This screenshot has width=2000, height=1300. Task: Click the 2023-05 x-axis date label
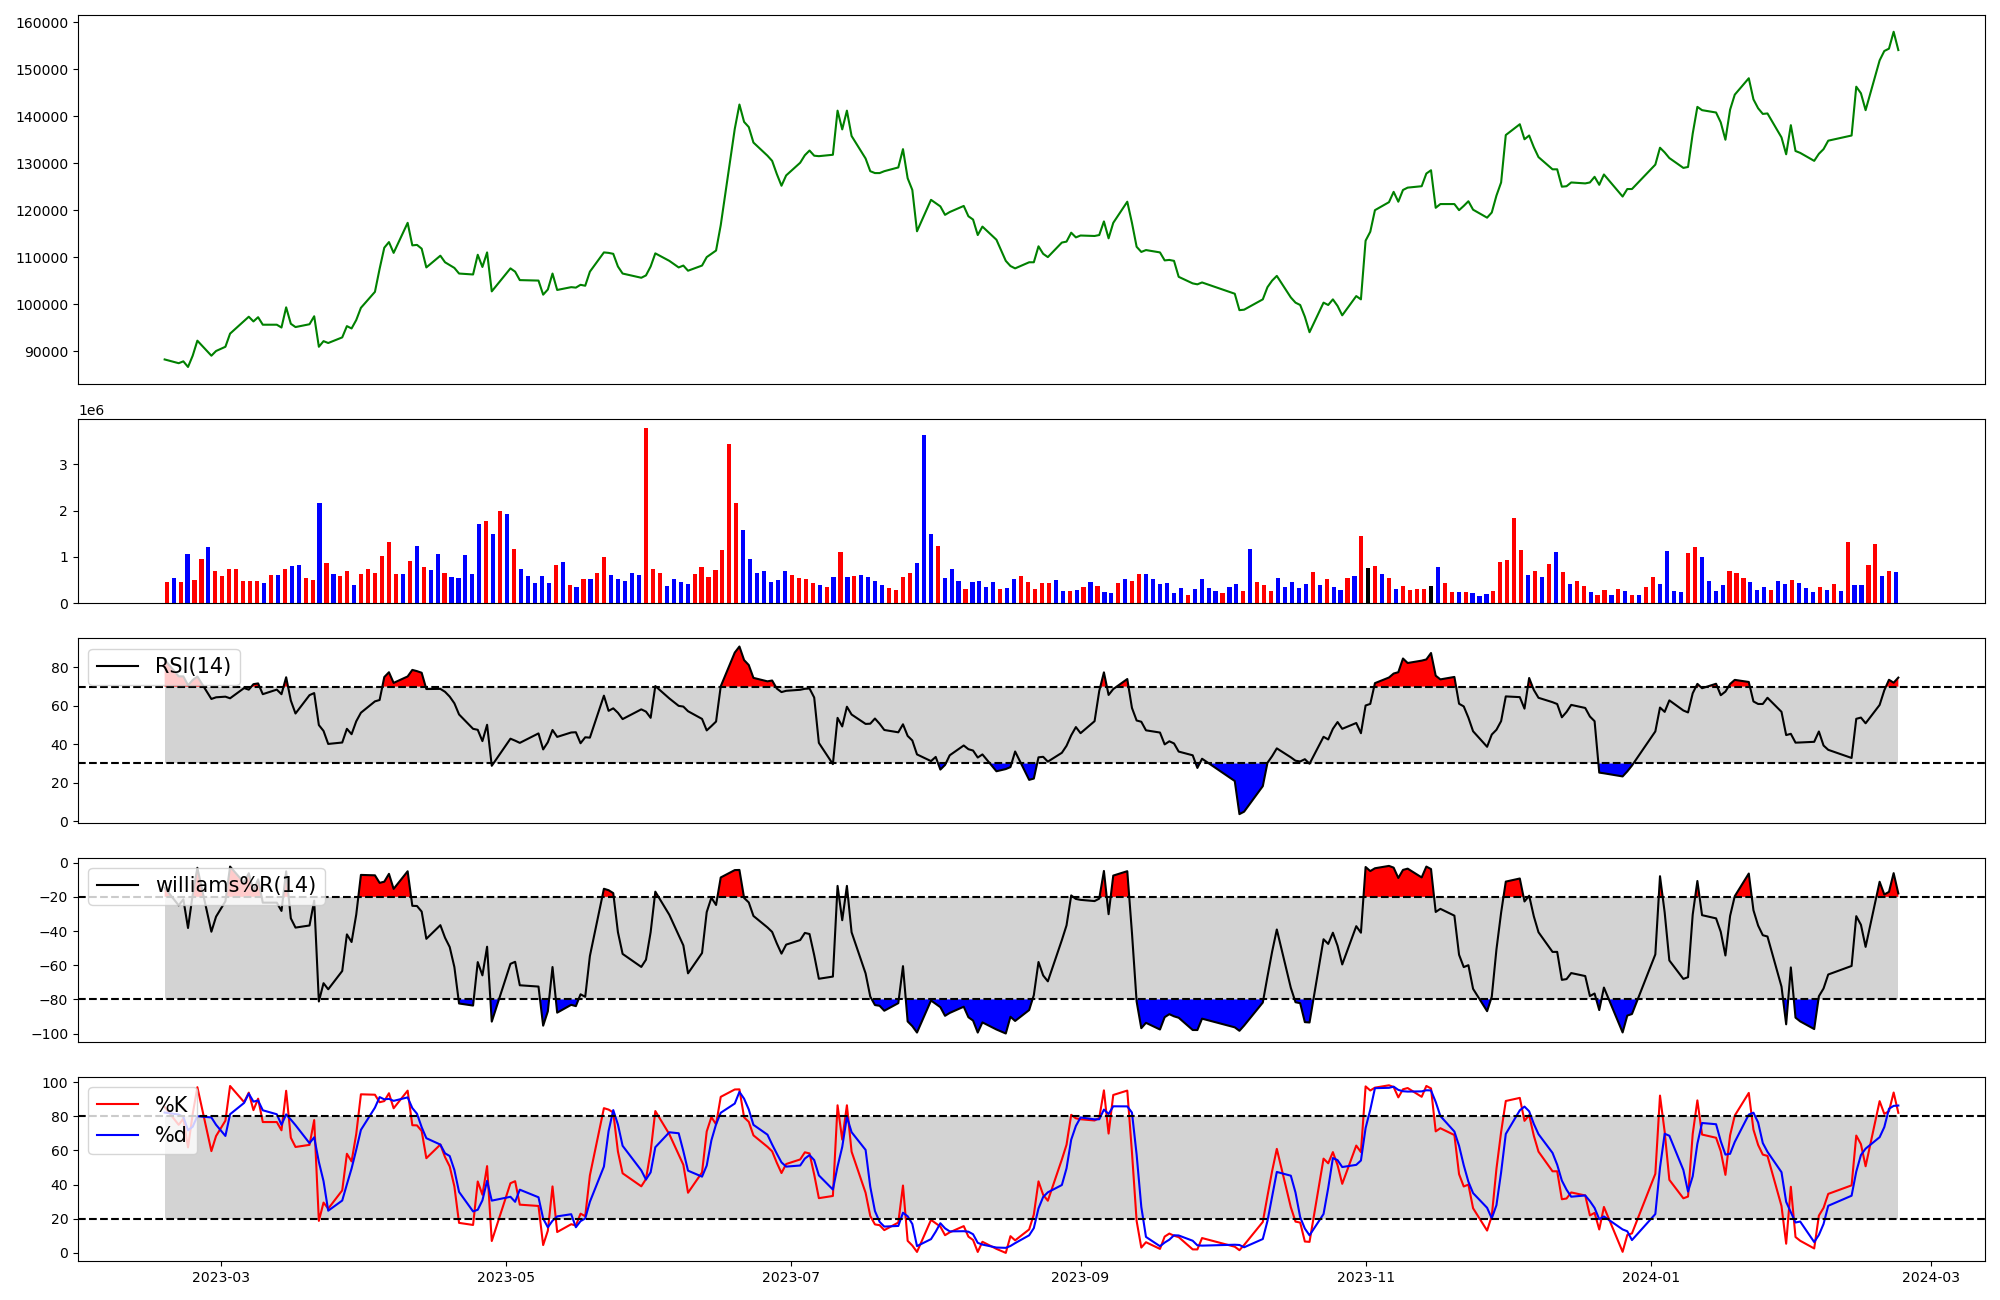coord(506,1277)
